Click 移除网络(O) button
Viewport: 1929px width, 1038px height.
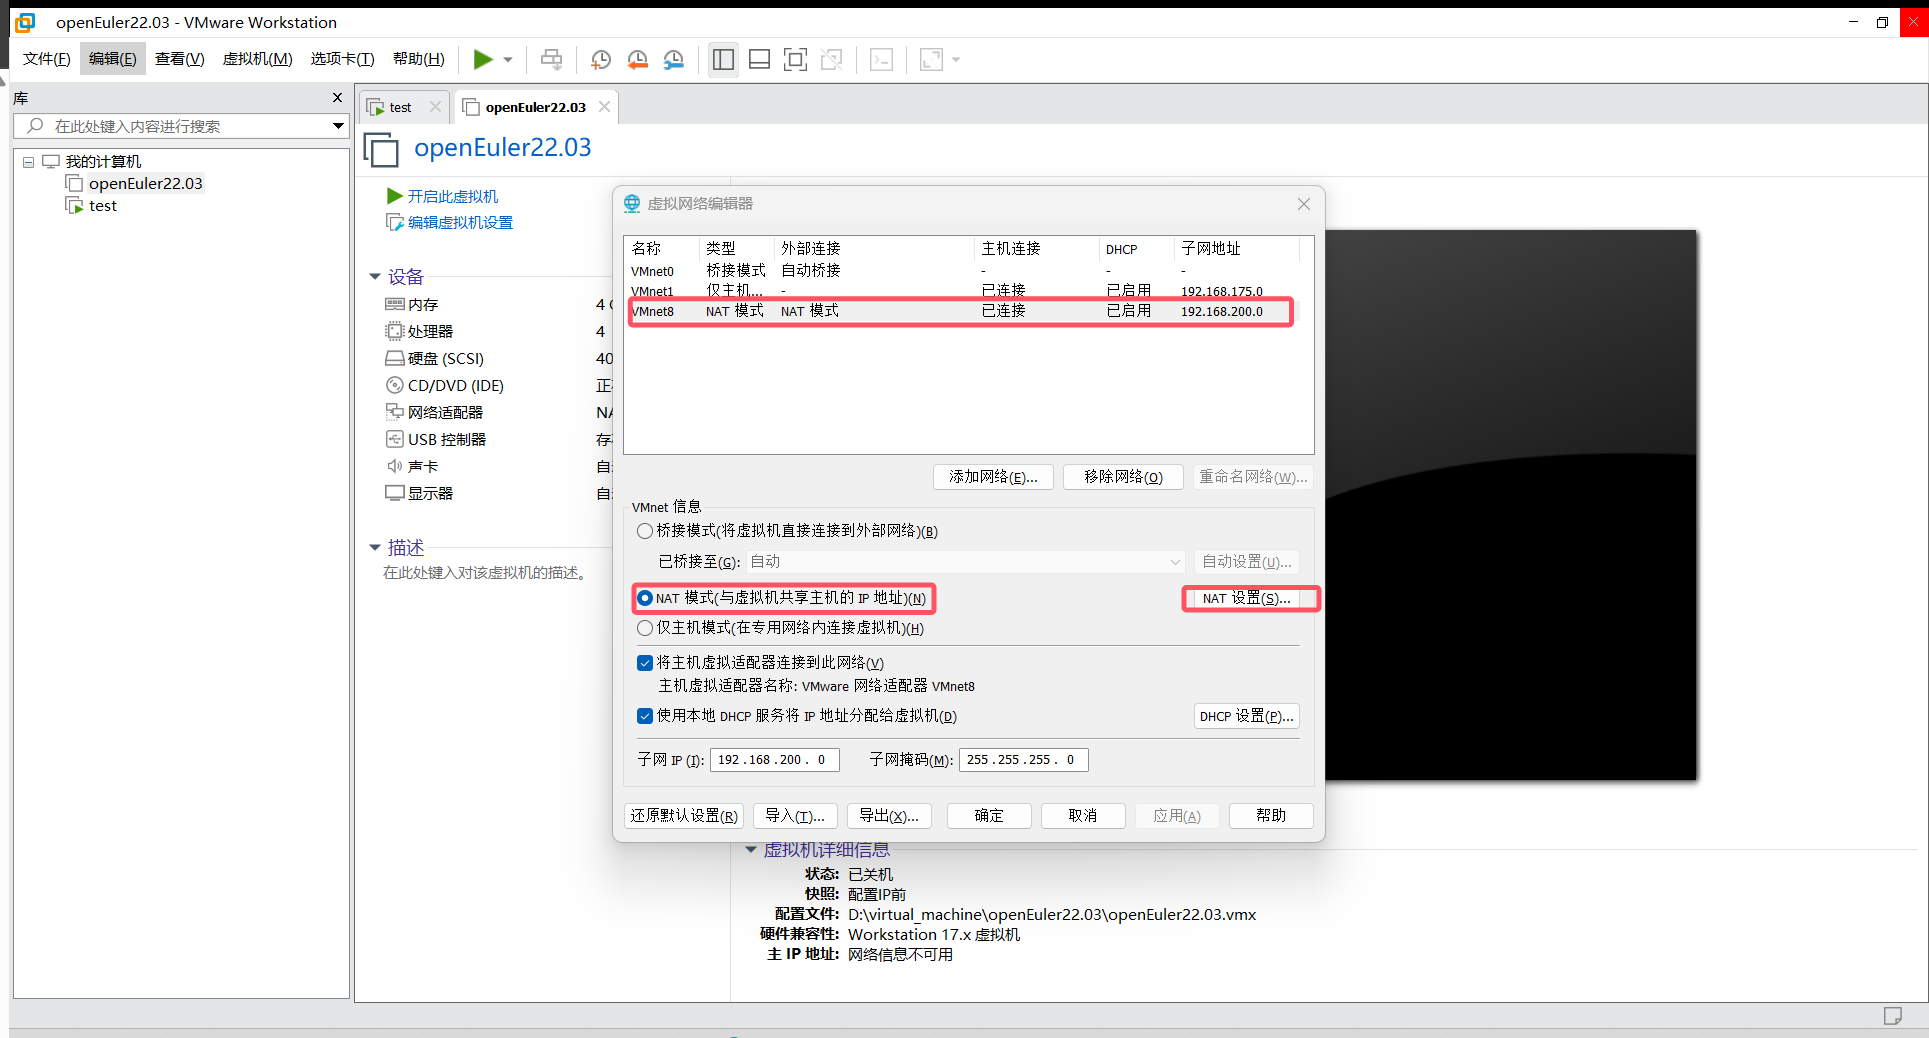click(x=1123, y=477)
